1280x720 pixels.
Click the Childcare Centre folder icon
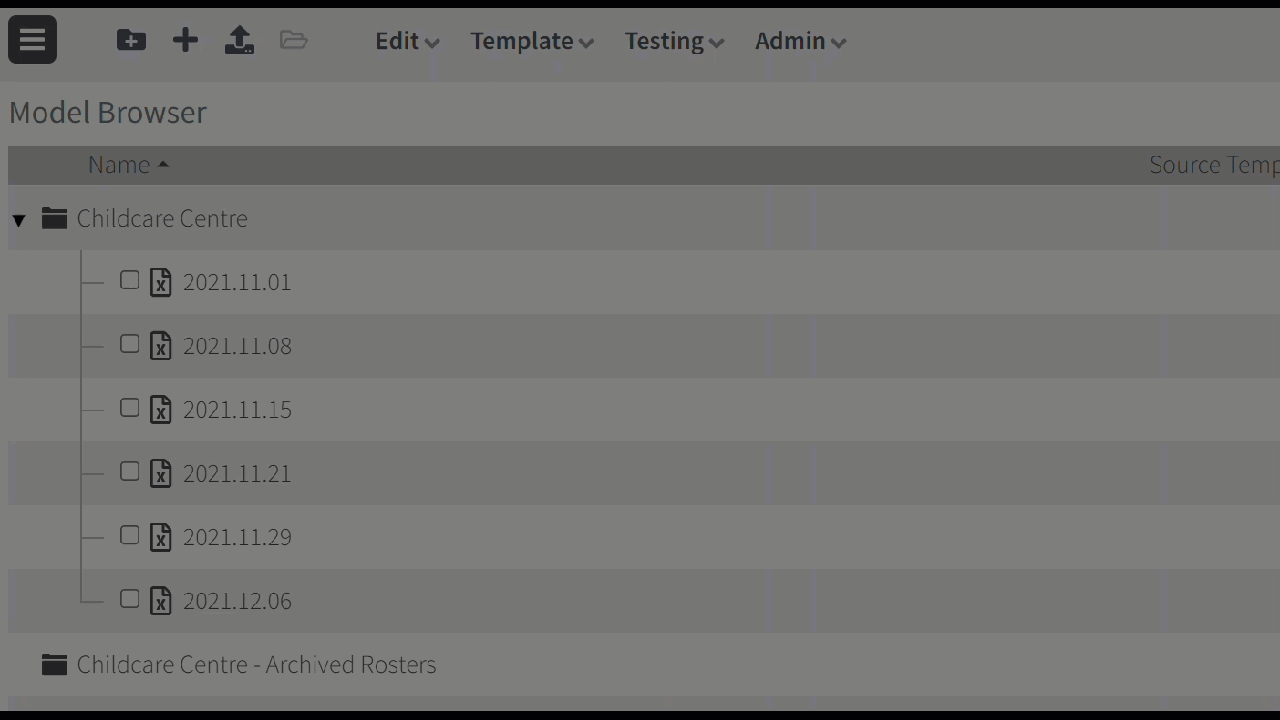pos(54,218)
